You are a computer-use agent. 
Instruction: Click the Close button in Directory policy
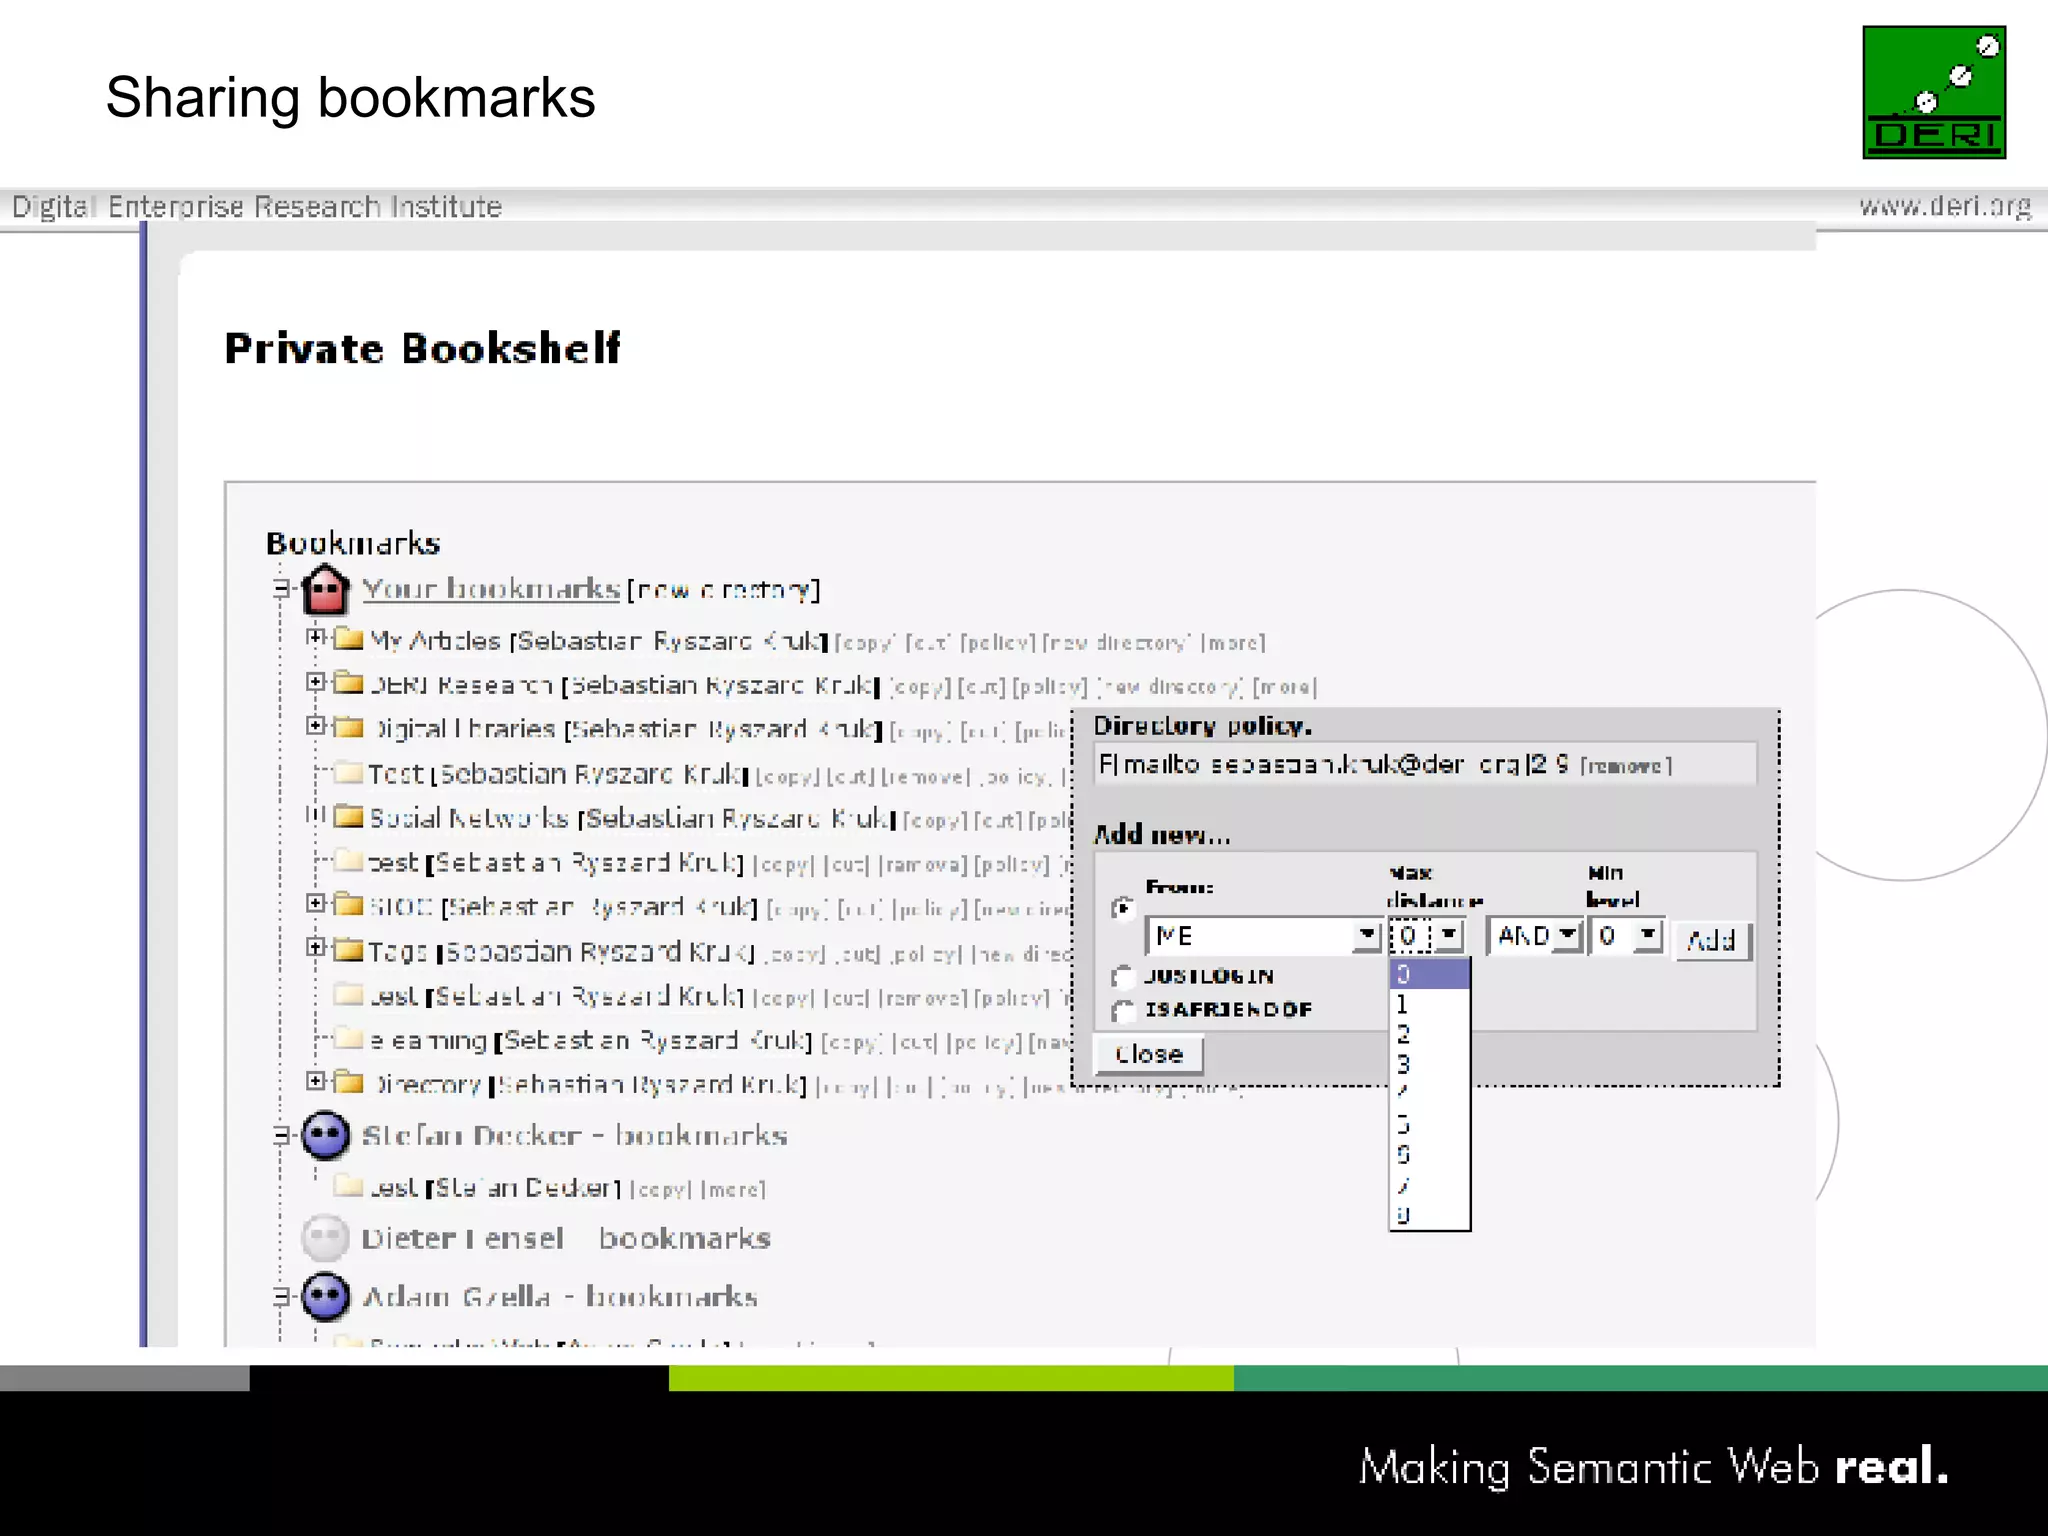(1149, 1054)
